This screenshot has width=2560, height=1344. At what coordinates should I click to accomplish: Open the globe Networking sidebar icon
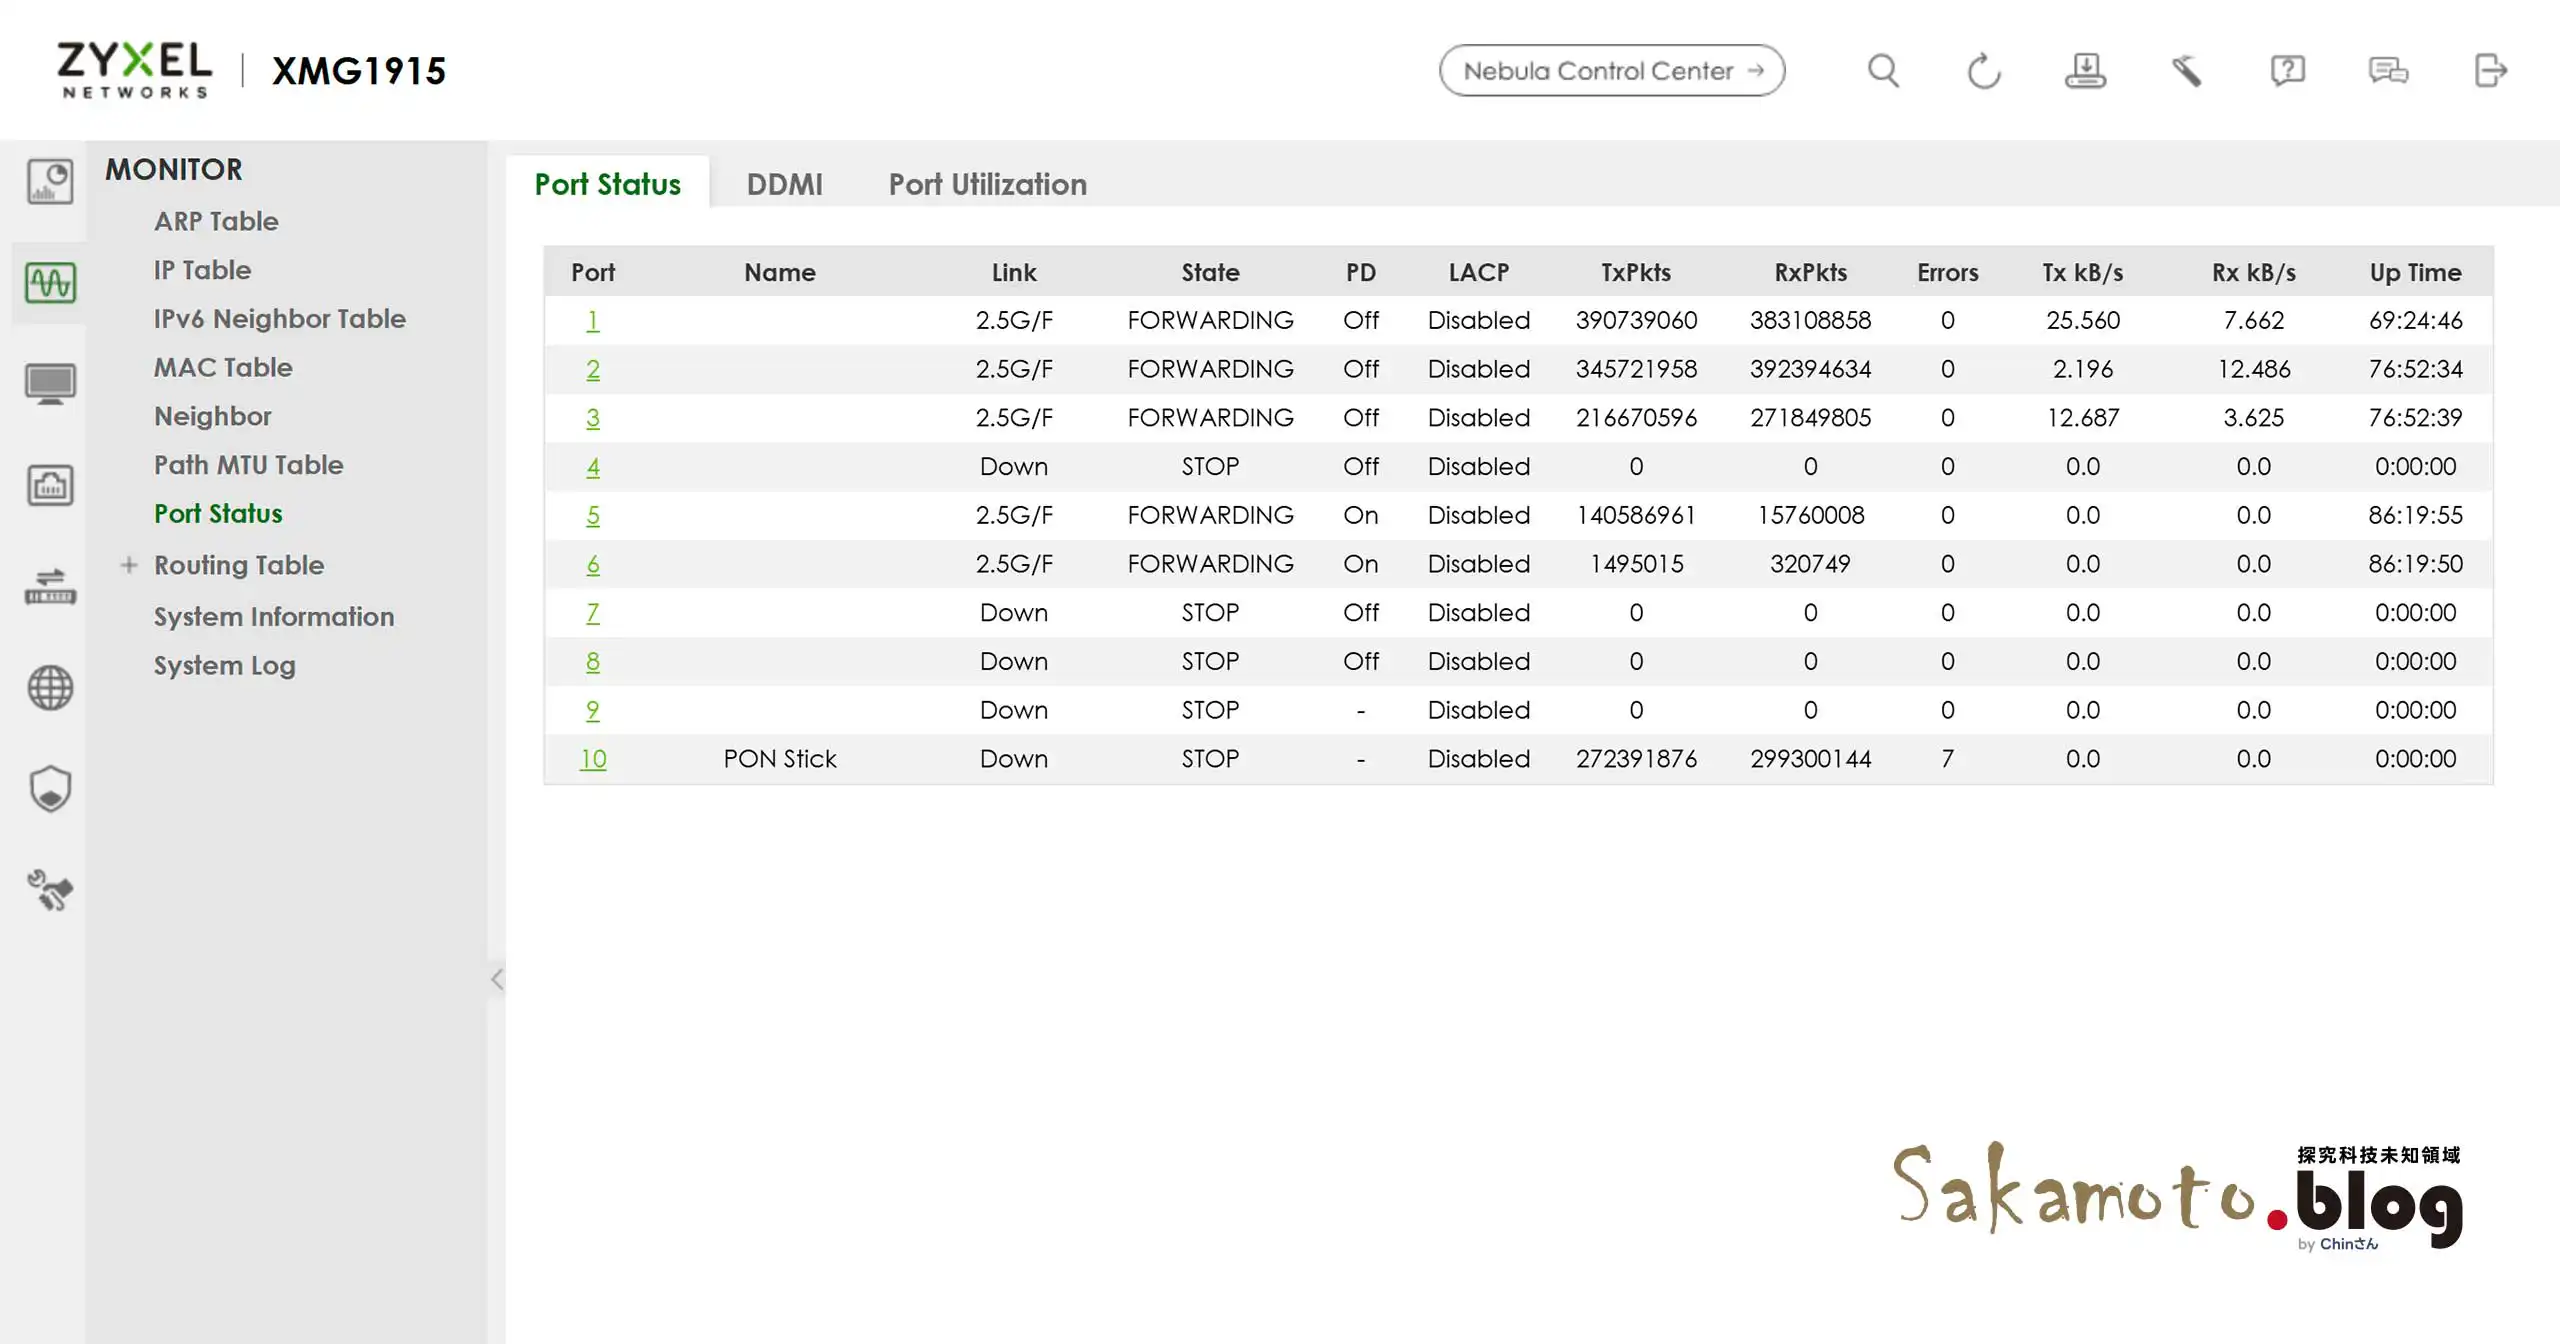(x=50, y=688)
